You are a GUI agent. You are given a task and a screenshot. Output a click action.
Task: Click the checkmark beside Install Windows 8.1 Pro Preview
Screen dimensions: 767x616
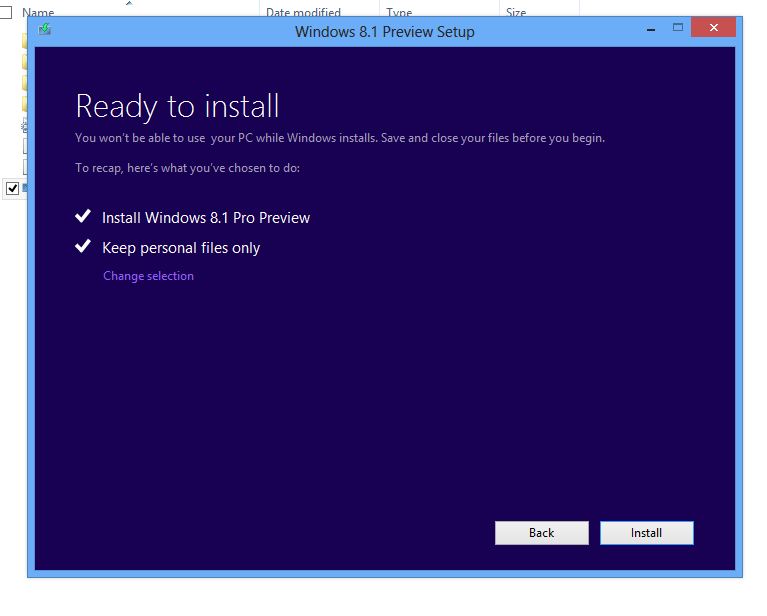point(83,216)
